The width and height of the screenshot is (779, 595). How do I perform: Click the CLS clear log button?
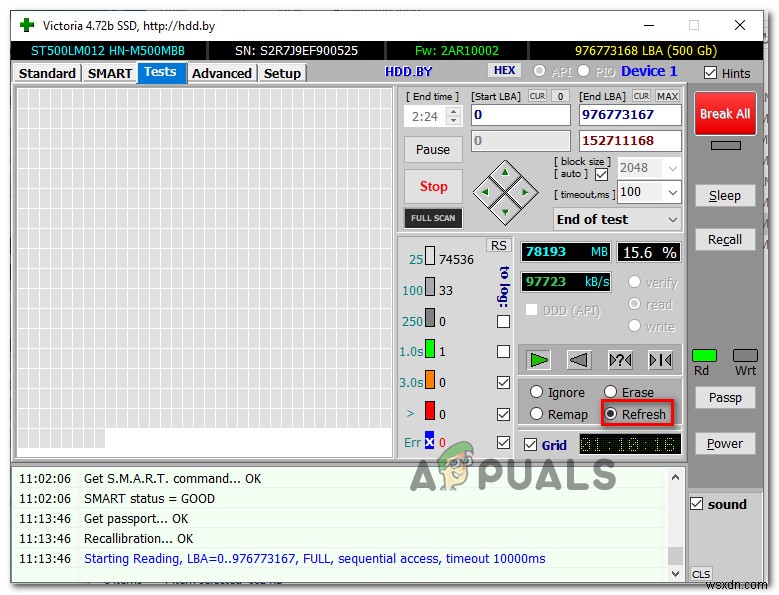pos(701,574)
